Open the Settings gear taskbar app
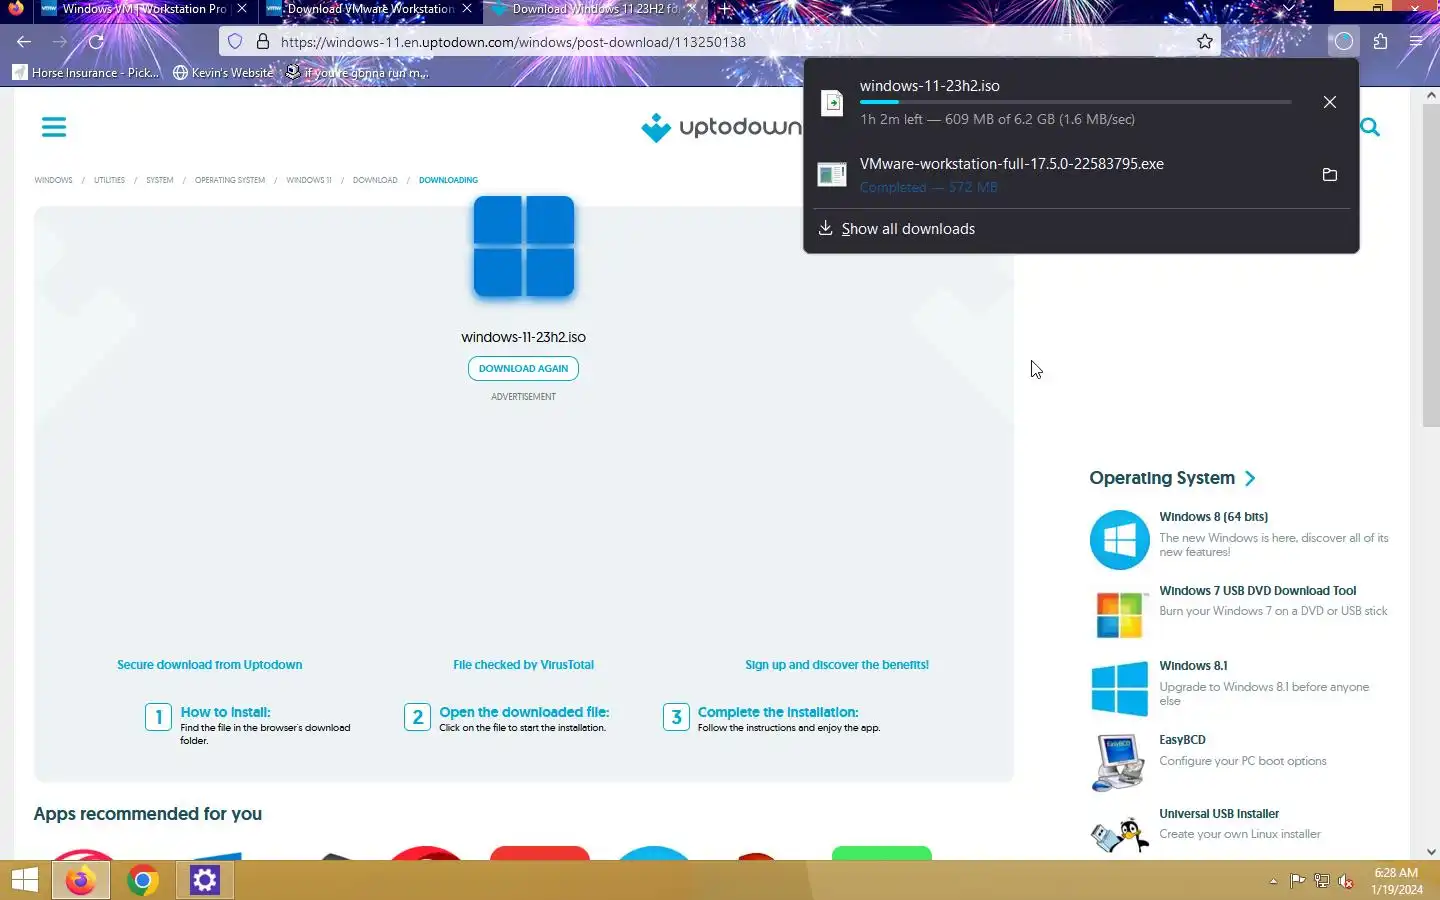This screenshot has width=1440, height=900. [x=205, y=880]
